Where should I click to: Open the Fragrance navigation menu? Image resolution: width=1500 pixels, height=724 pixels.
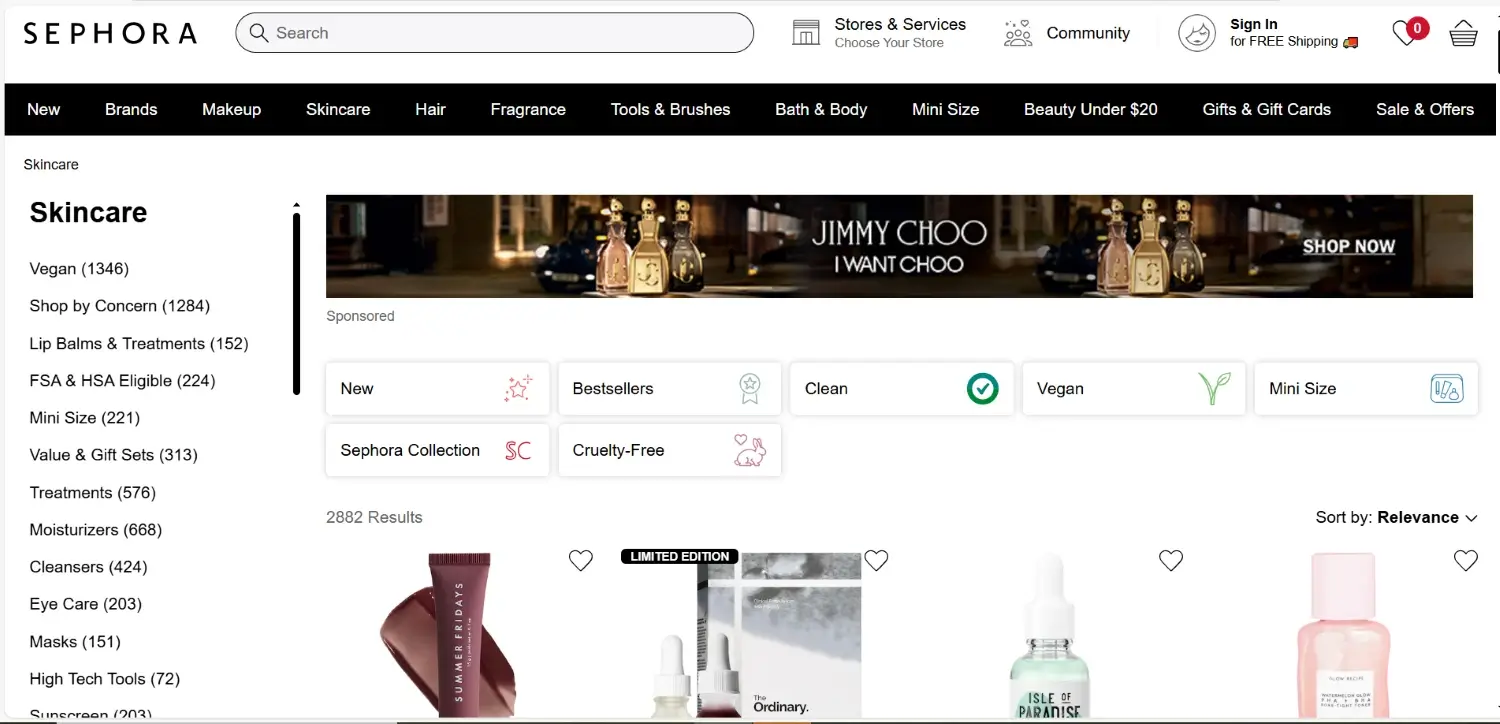tap(528, 109)
